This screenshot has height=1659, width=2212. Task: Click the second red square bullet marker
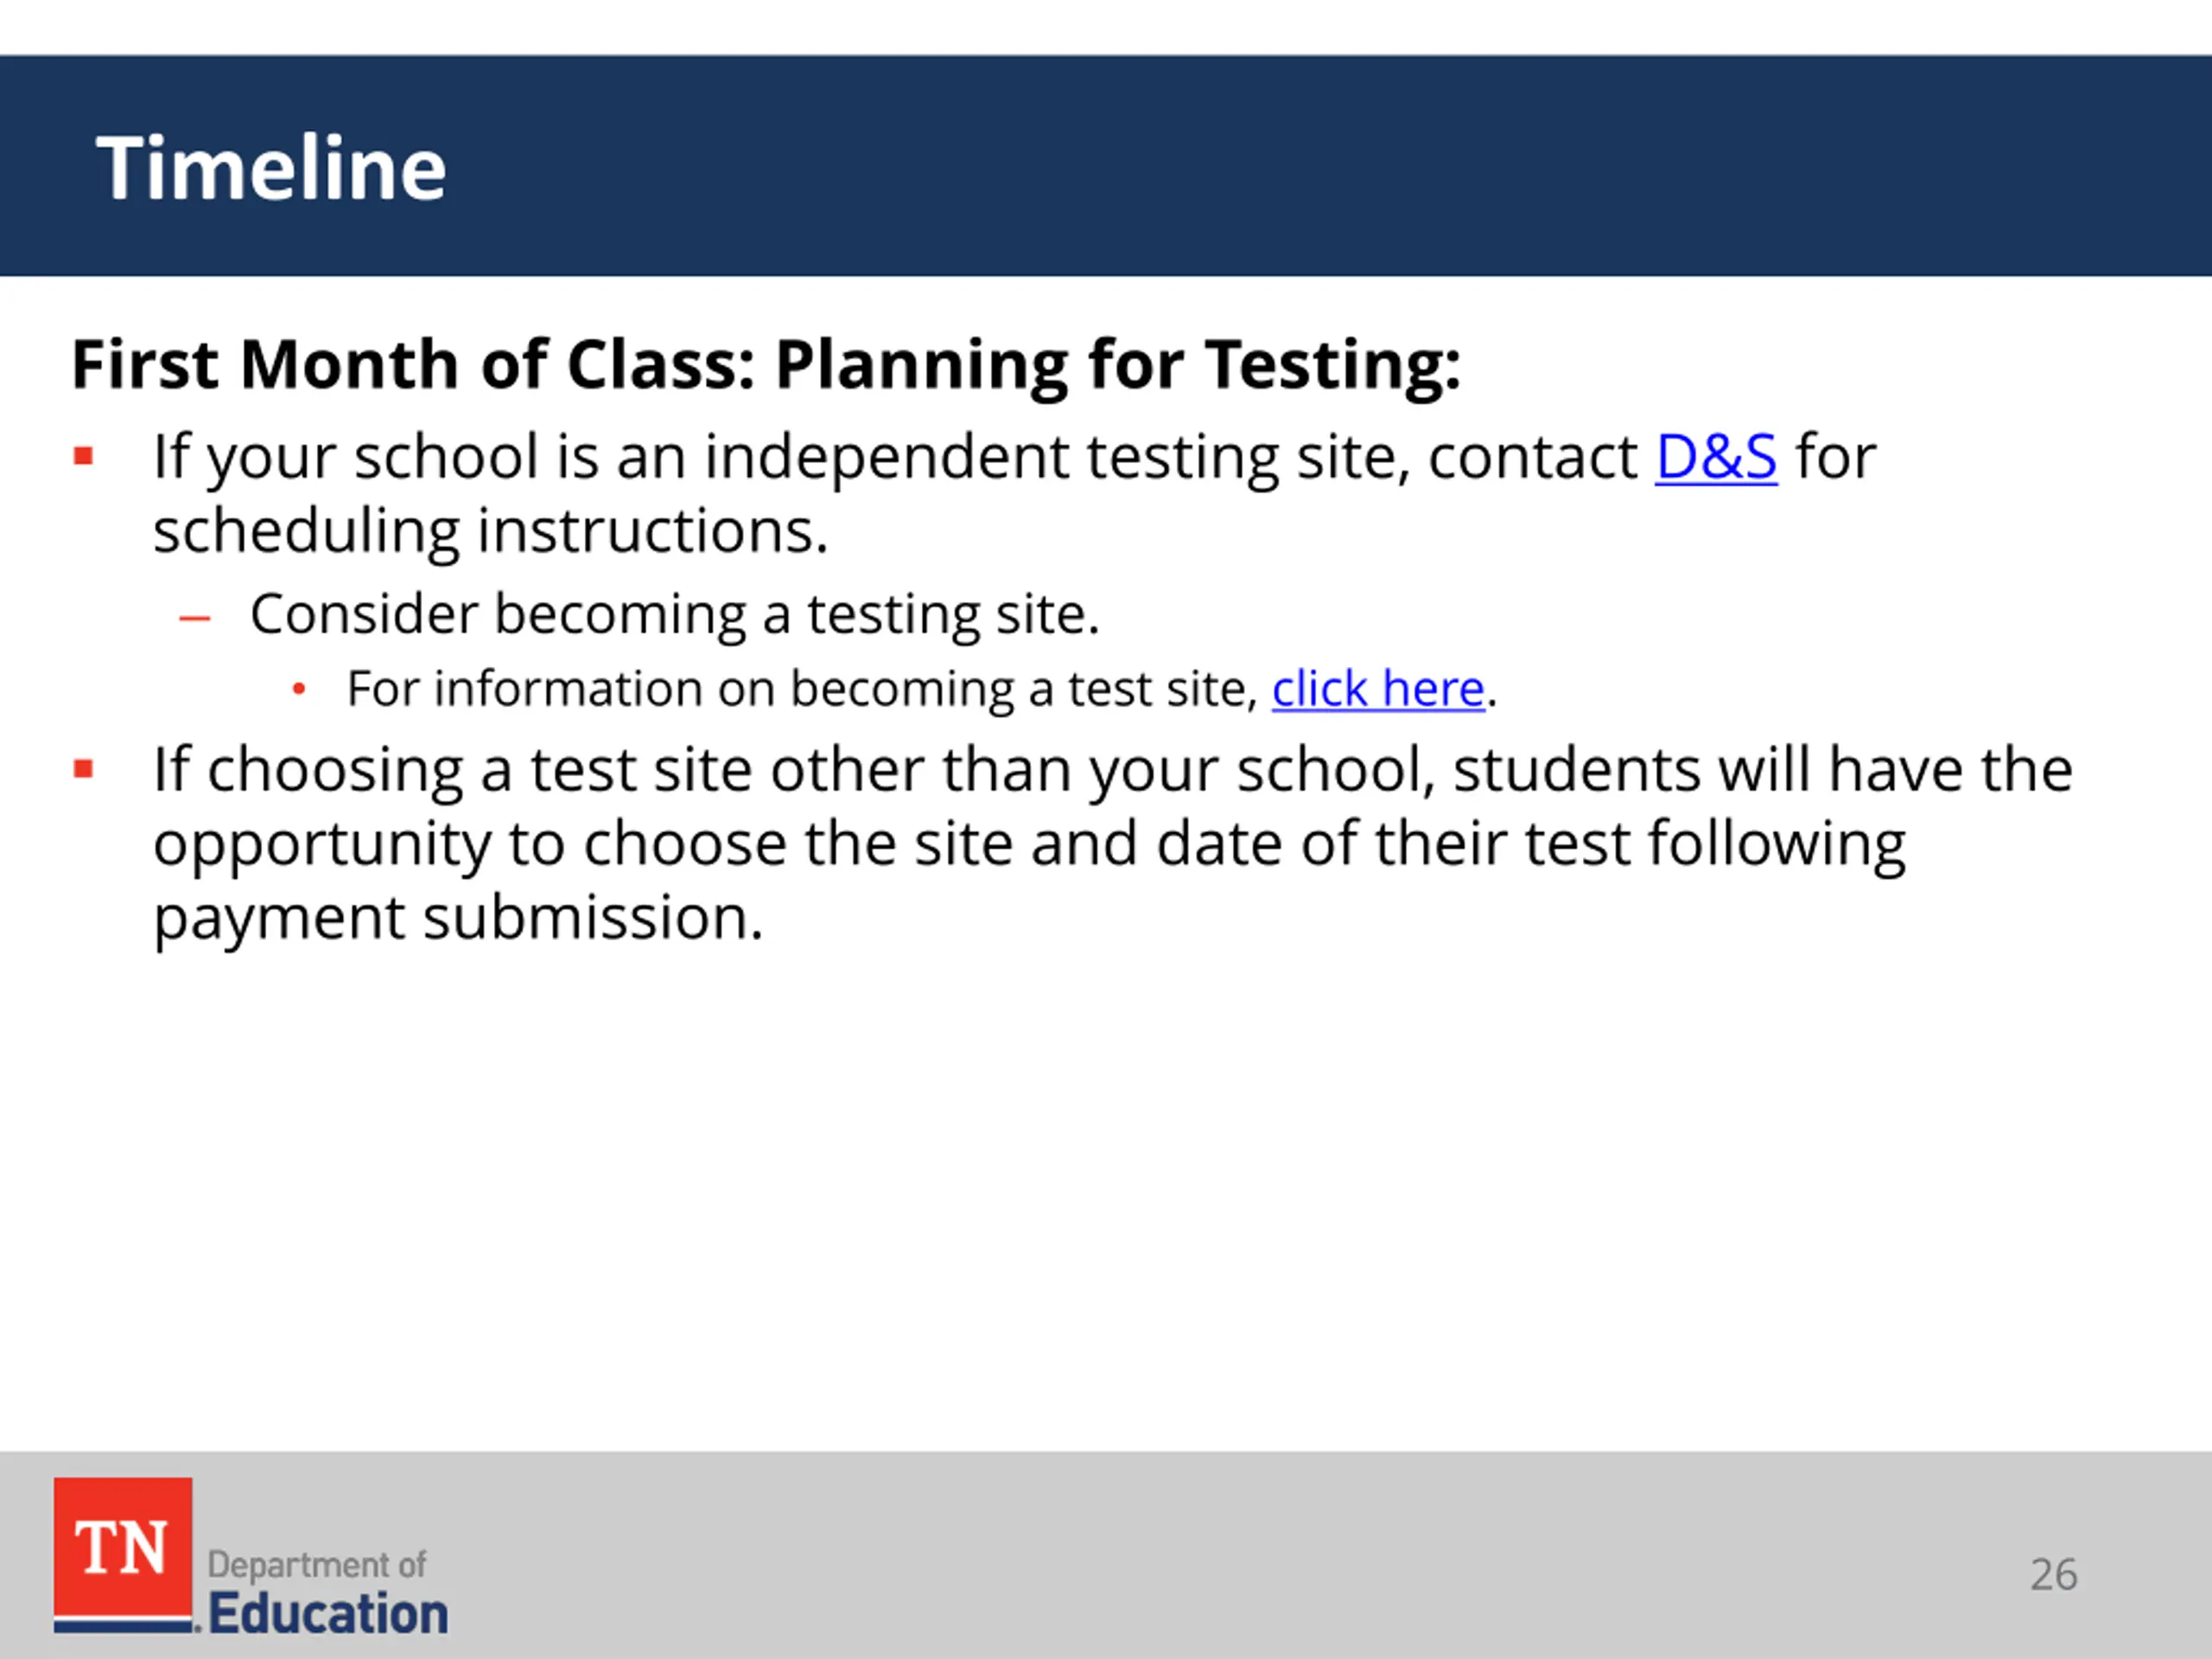coord(84,770)
